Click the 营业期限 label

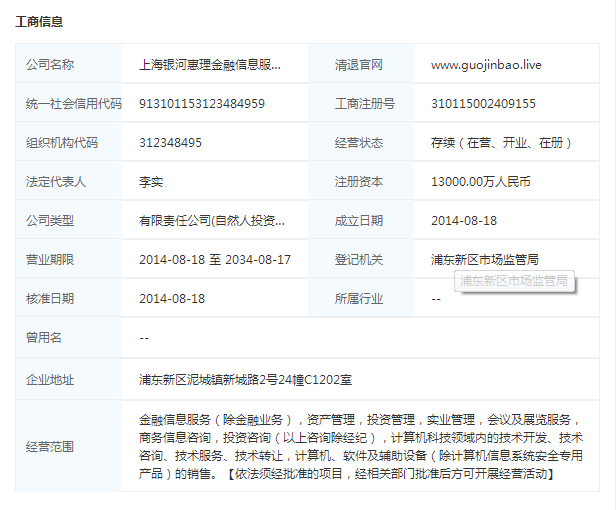tap(50, 260)
